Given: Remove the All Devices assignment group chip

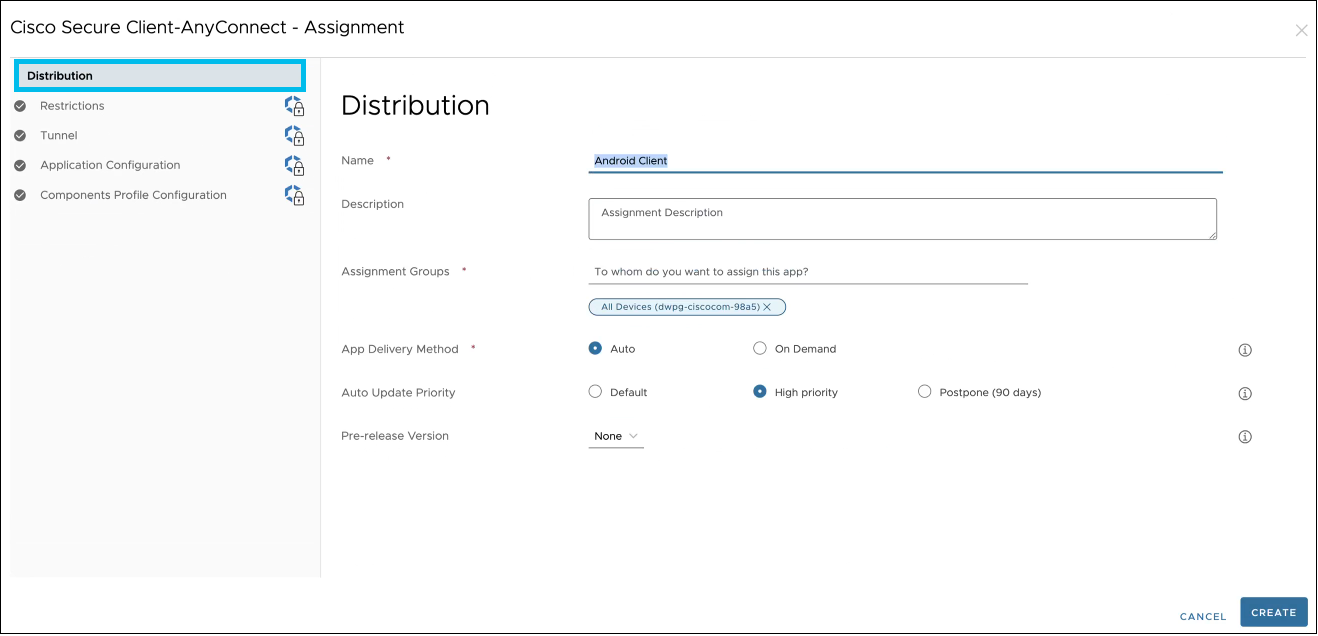Looking at the screenshot, I should (767, 307).
